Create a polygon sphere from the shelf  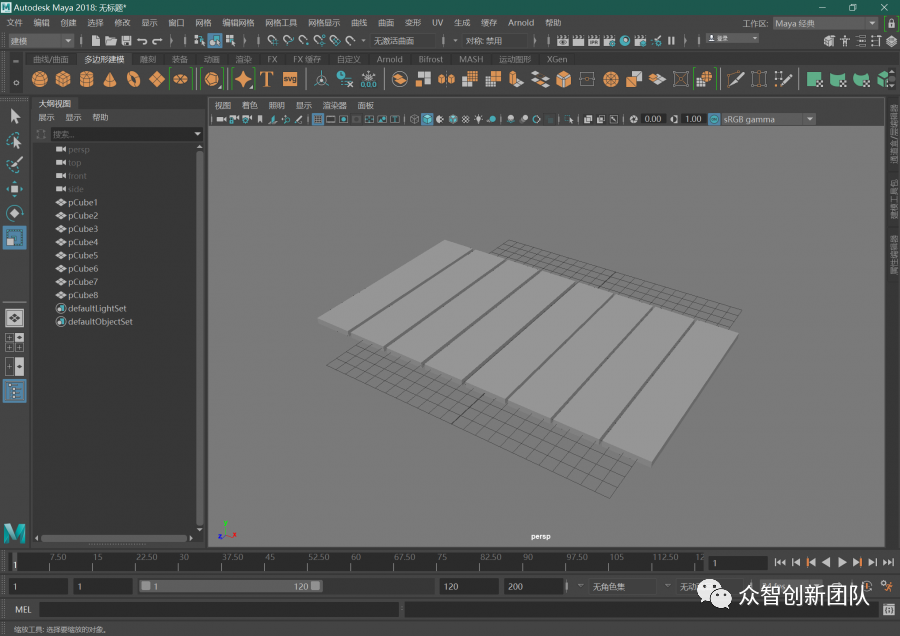[40, 79]
